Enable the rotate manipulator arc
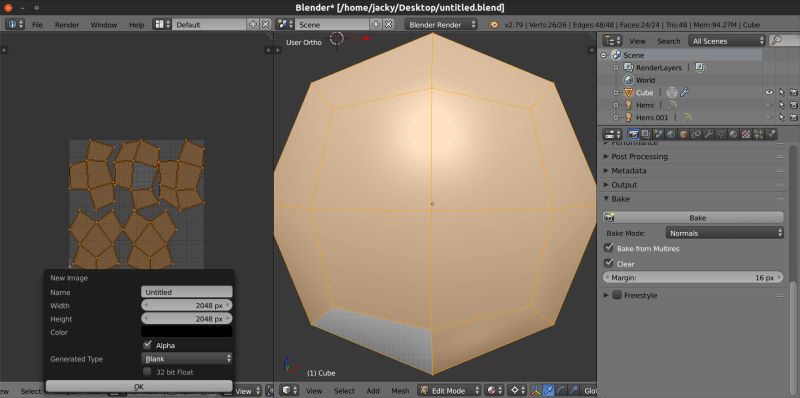This screenshot has width=800, height=398. click(x=561, y=390)
